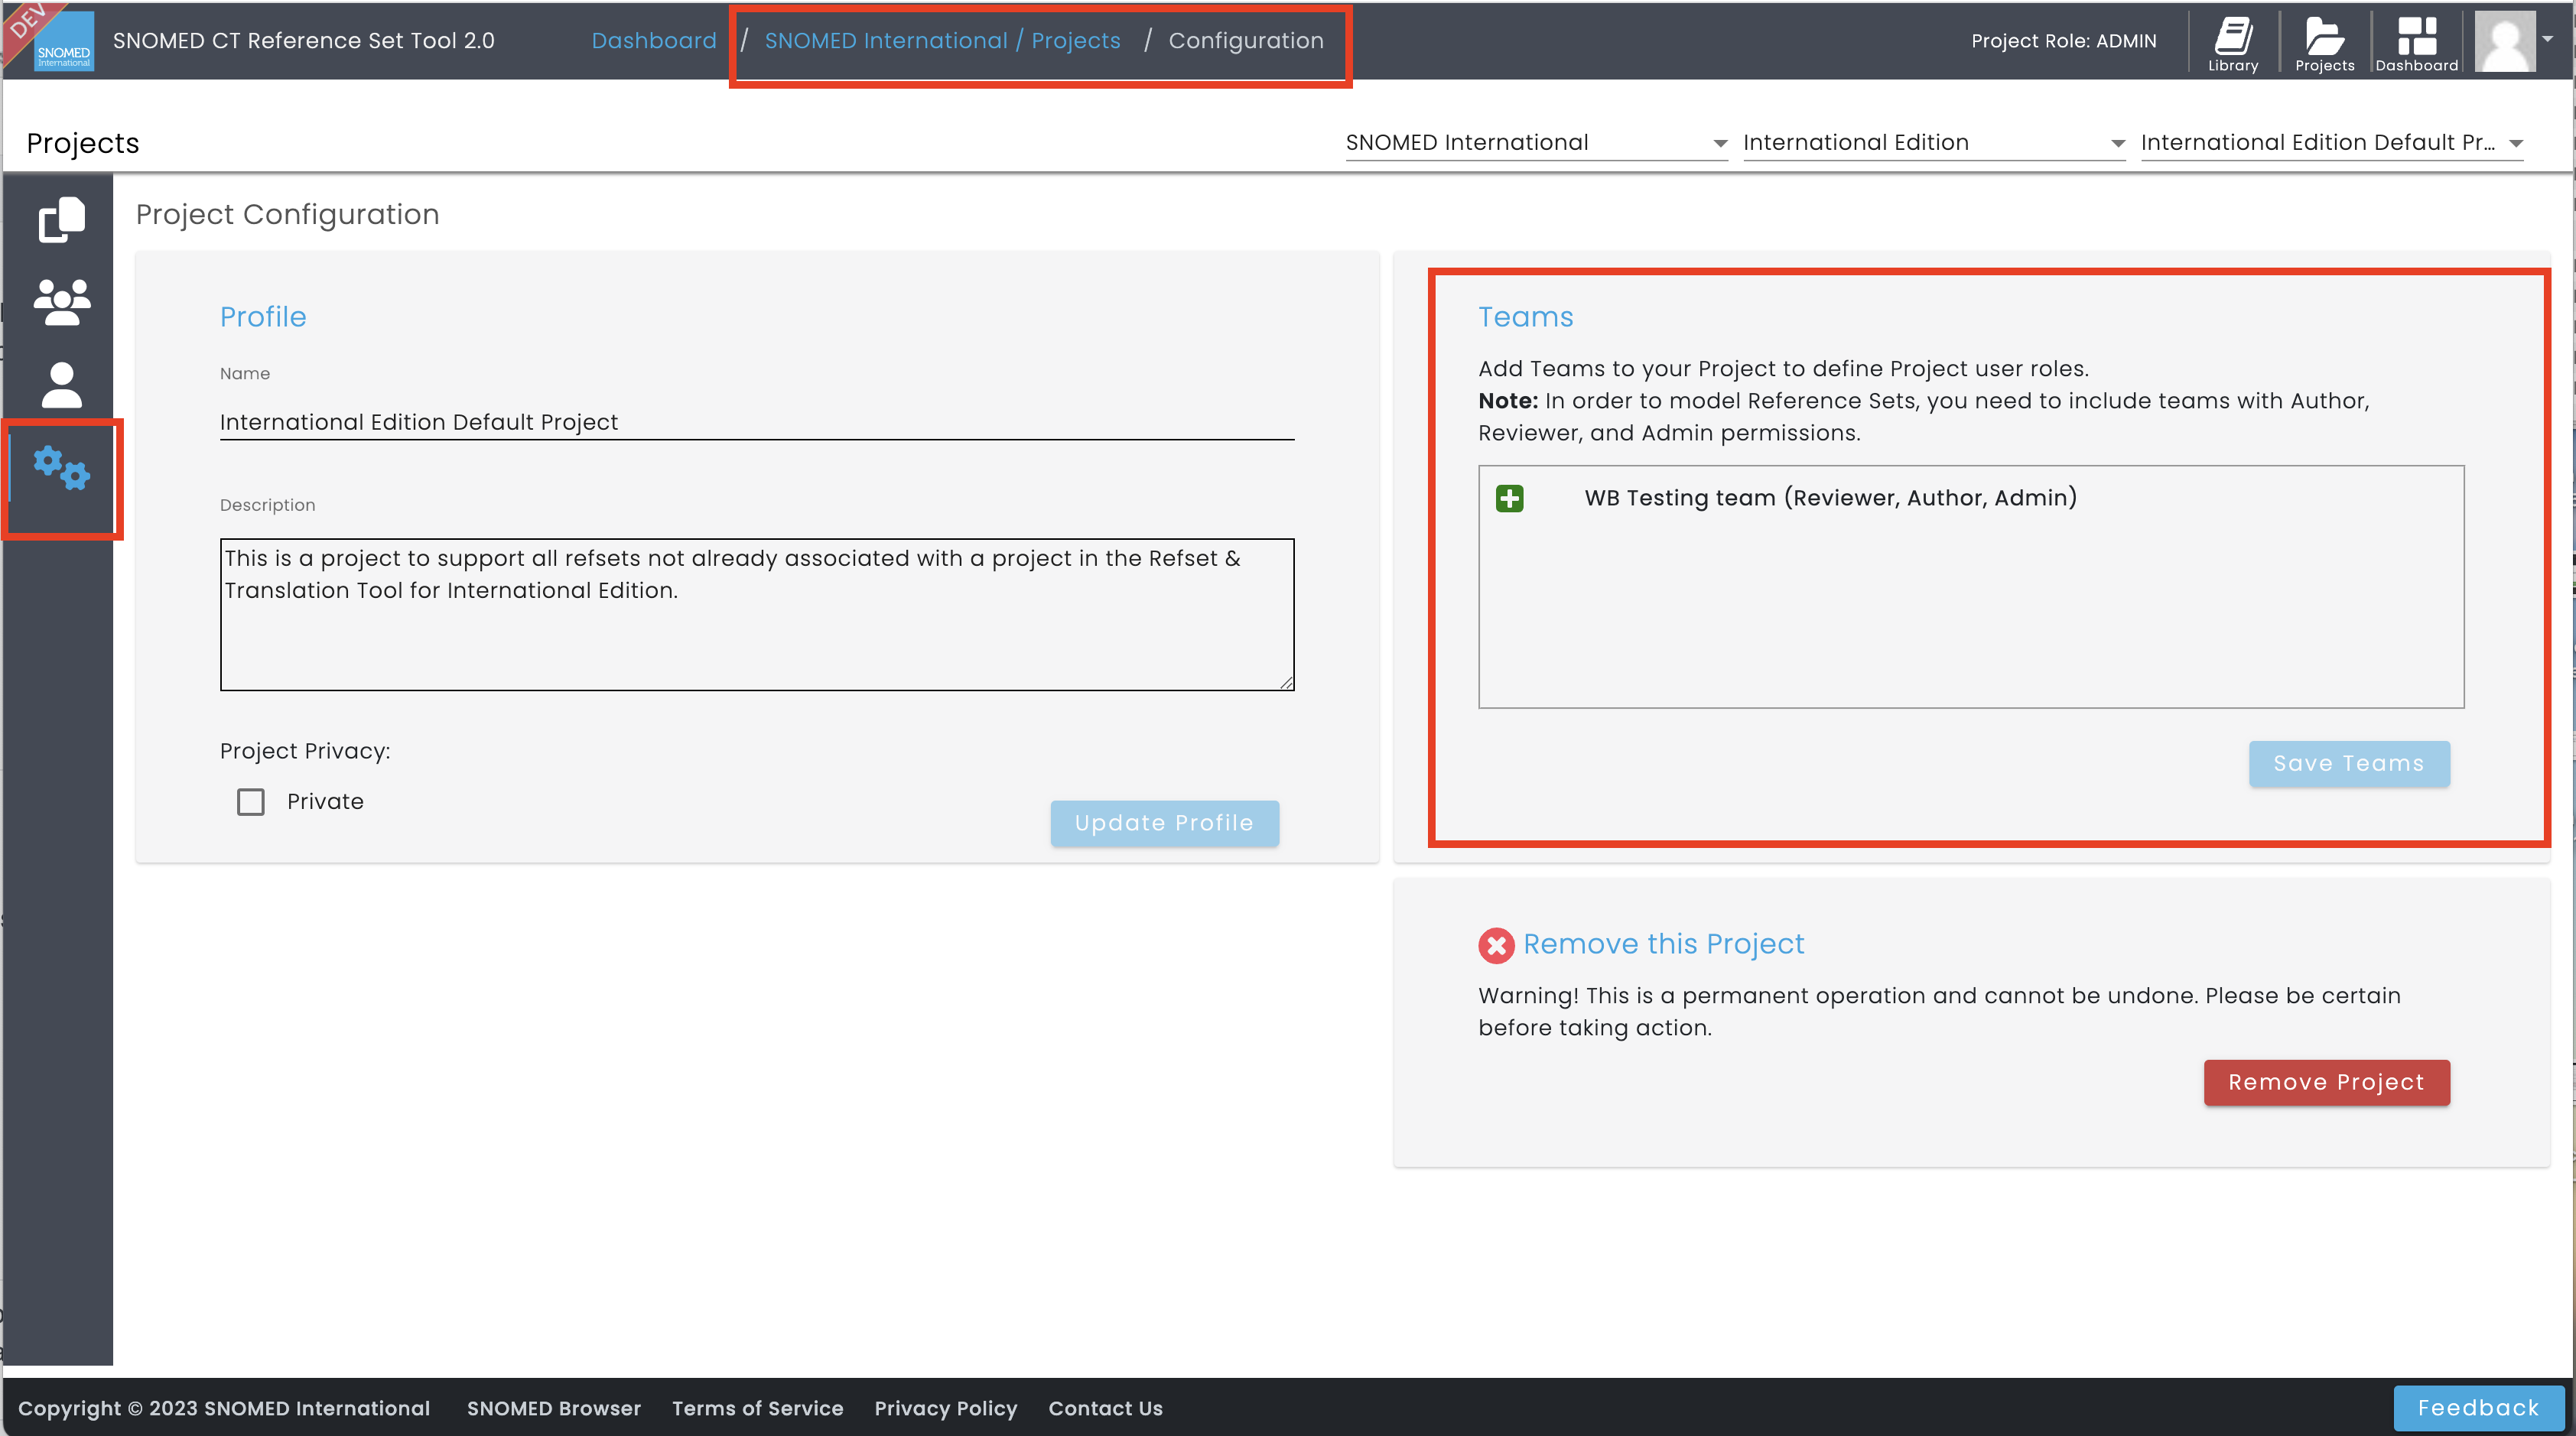The height and width of the screenshot is (1436, 2576).
Task: Click the SNOMED International breadcrumb link
Action: tap(886, 41)
